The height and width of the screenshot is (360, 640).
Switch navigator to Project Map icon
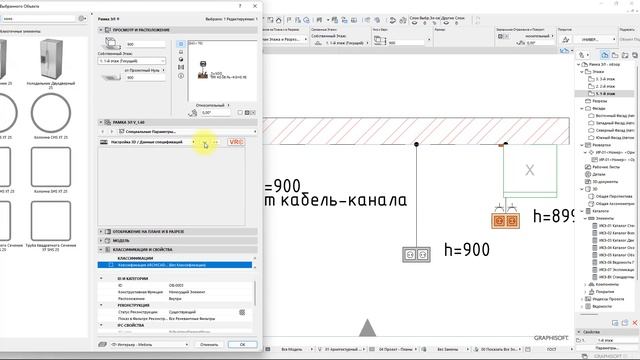click(604, 55)
